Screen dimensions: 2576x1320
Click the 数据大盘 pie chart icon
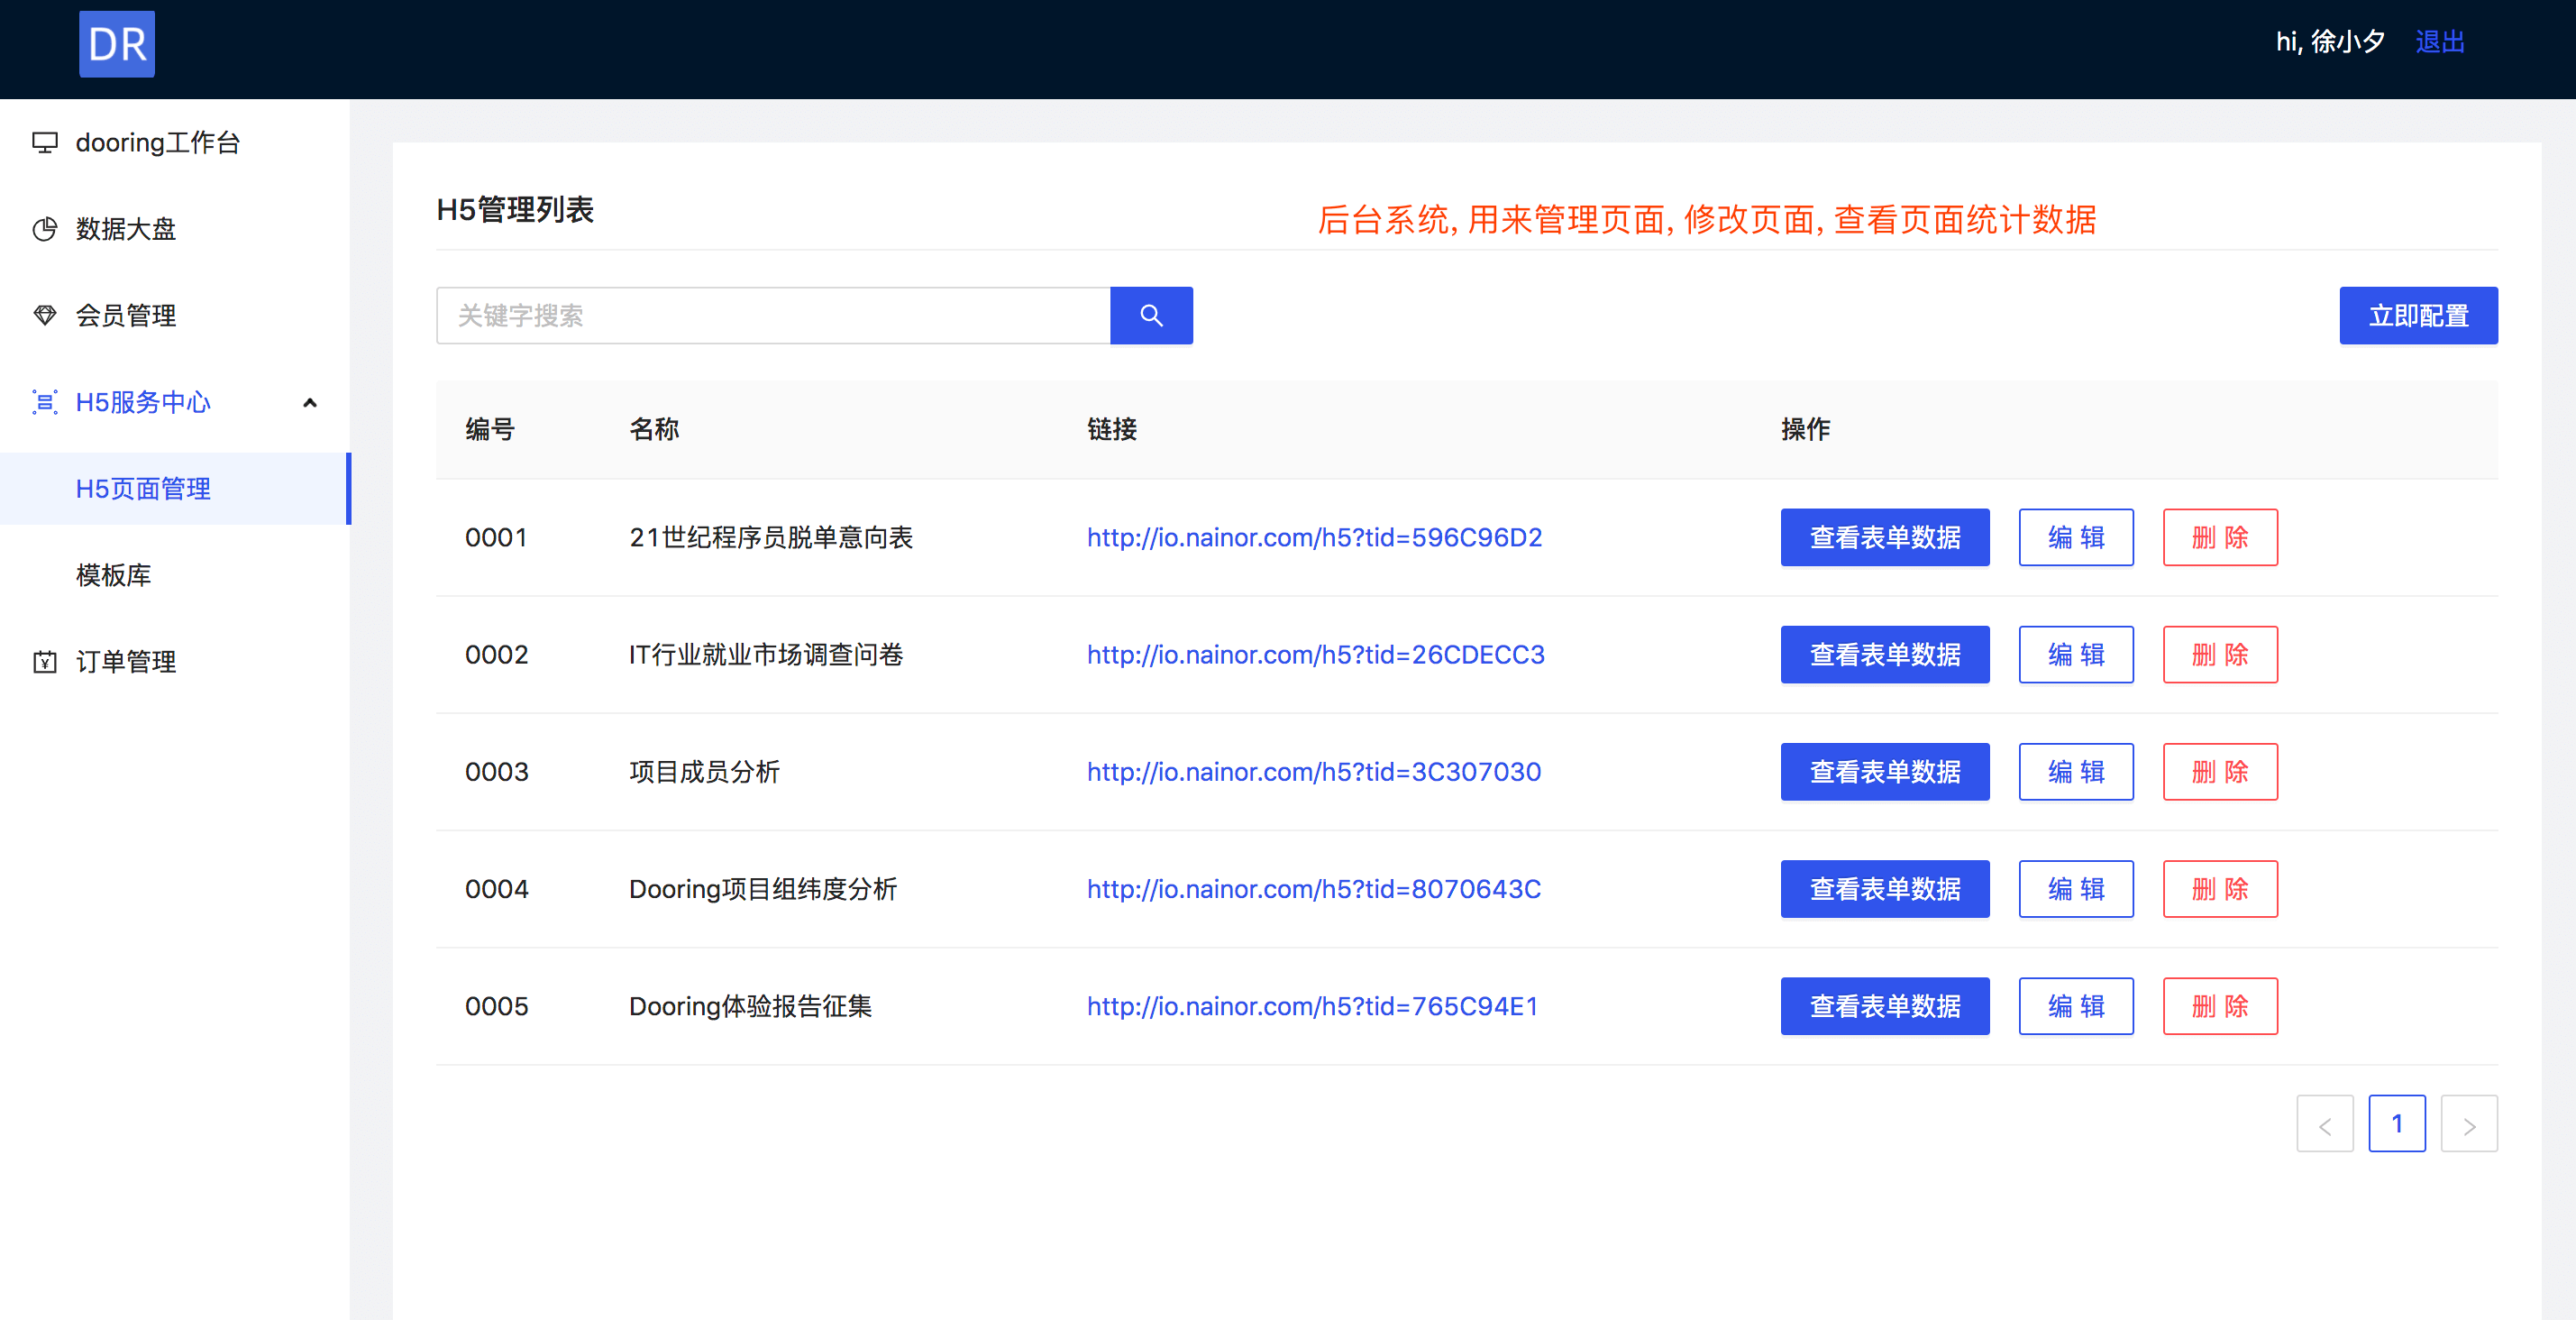[x=45, y=229]
